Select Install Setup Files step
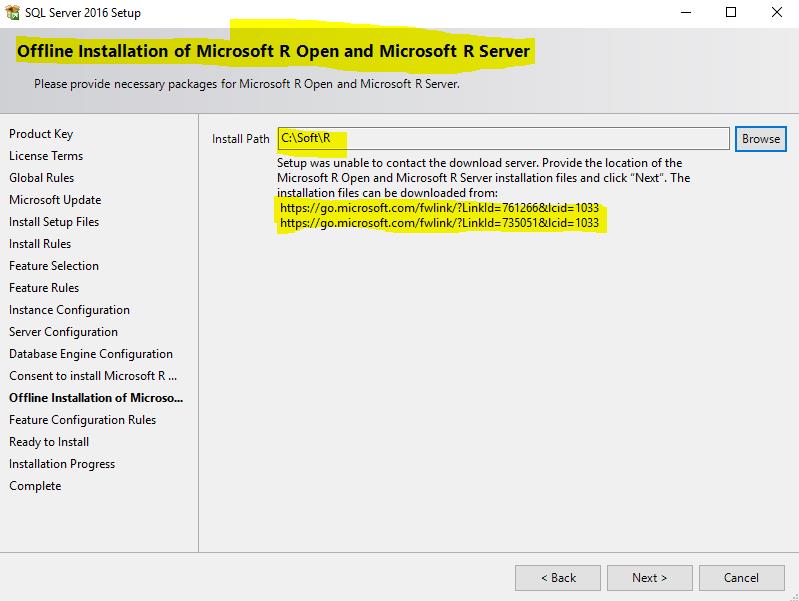 (x=54, y=222)
